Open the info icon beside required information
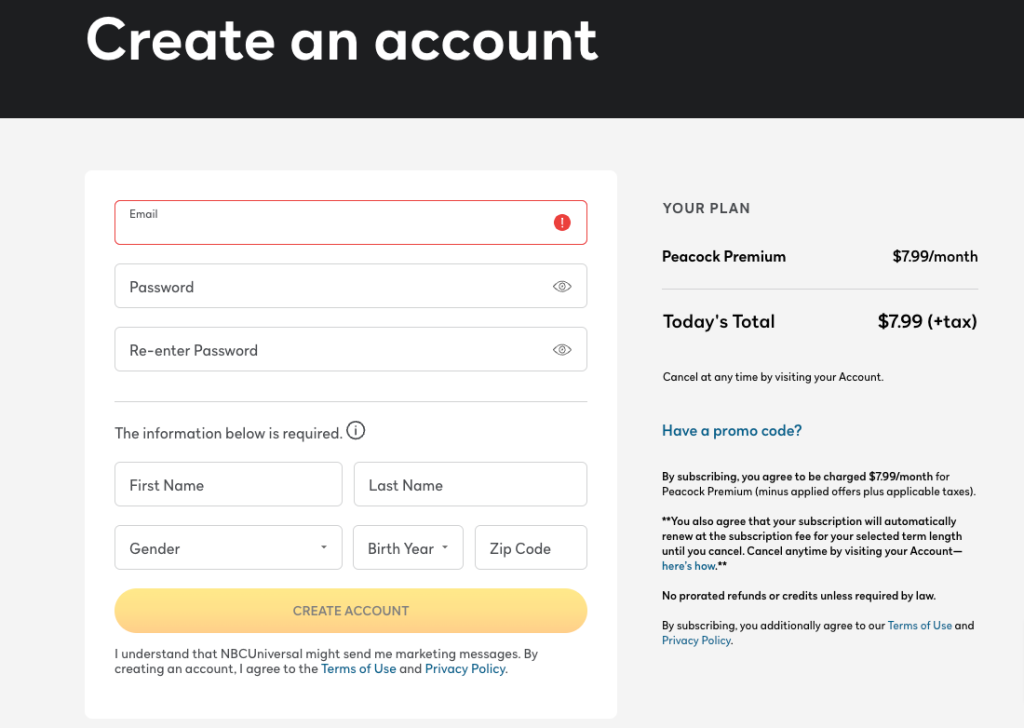1024x728 pixels. [356, 430]
